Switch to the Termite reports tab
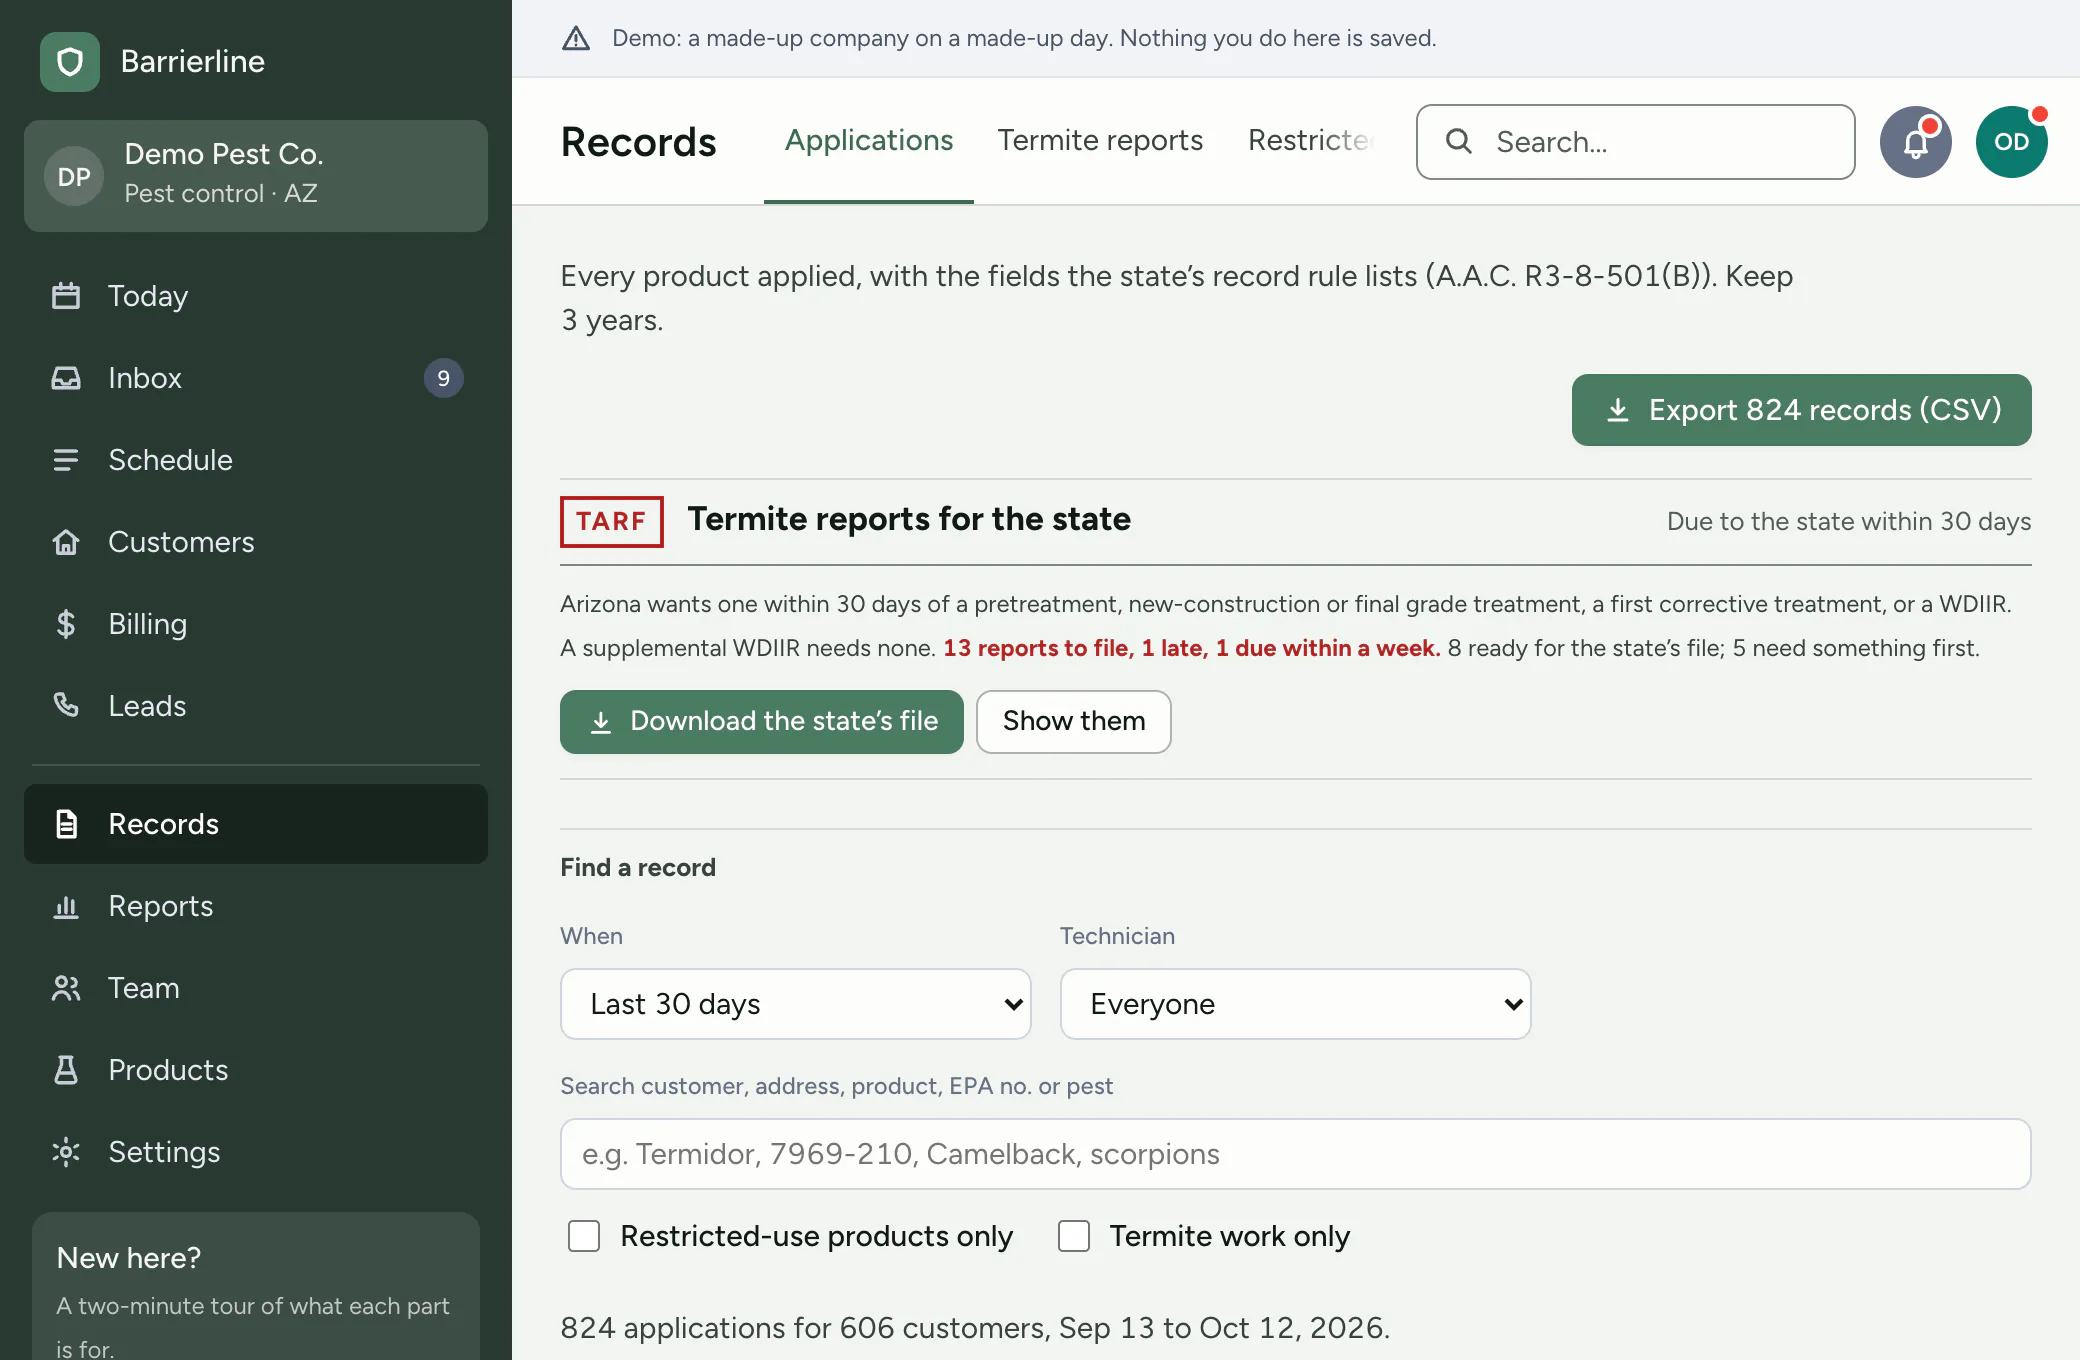The width and height of the screenshot is (2080, 1360). (1100, 140)
